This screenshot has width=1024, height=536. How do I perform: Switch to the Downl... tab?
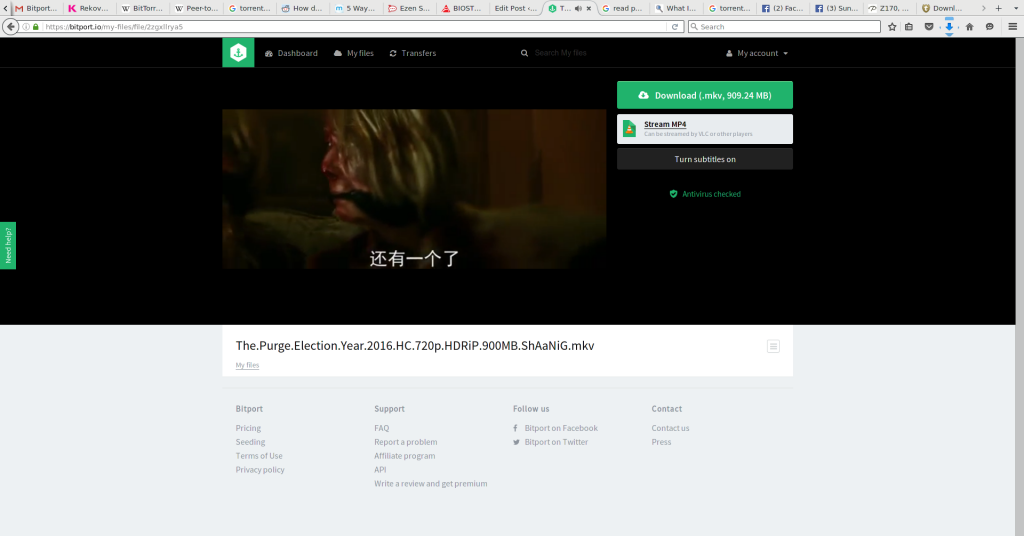[942, 8]
